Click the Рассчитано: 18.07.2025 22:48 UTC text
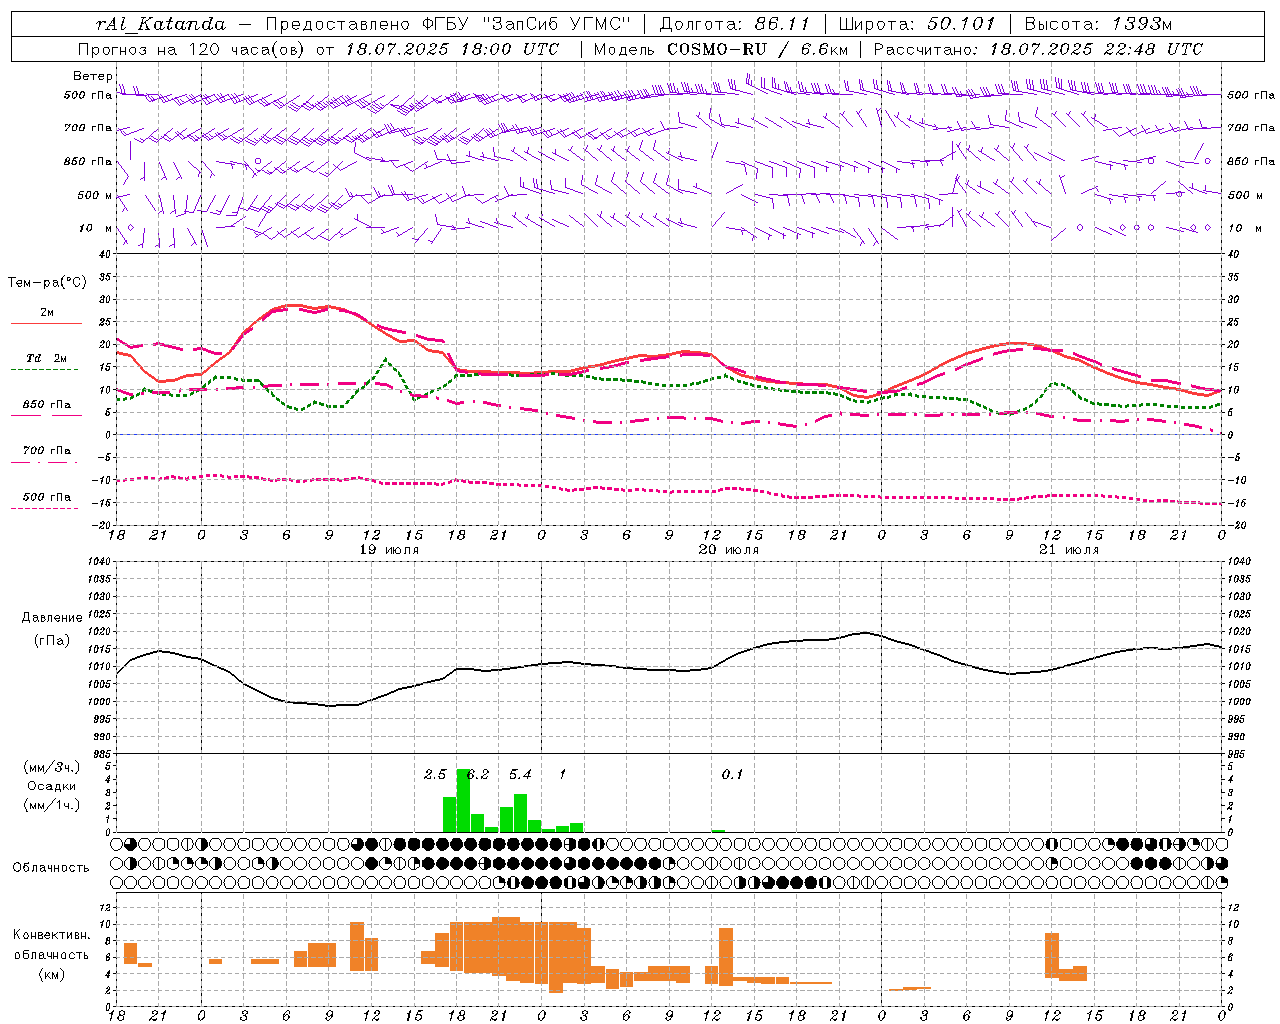1280x1024 pixels. pos(1038,49)
